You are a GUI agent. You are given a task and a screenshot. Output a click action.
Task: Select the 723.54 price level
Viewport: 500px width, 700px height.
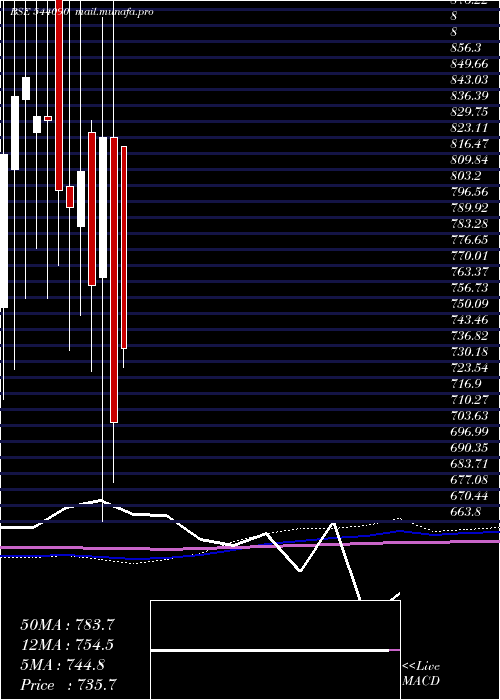click(x=469, y=368)
